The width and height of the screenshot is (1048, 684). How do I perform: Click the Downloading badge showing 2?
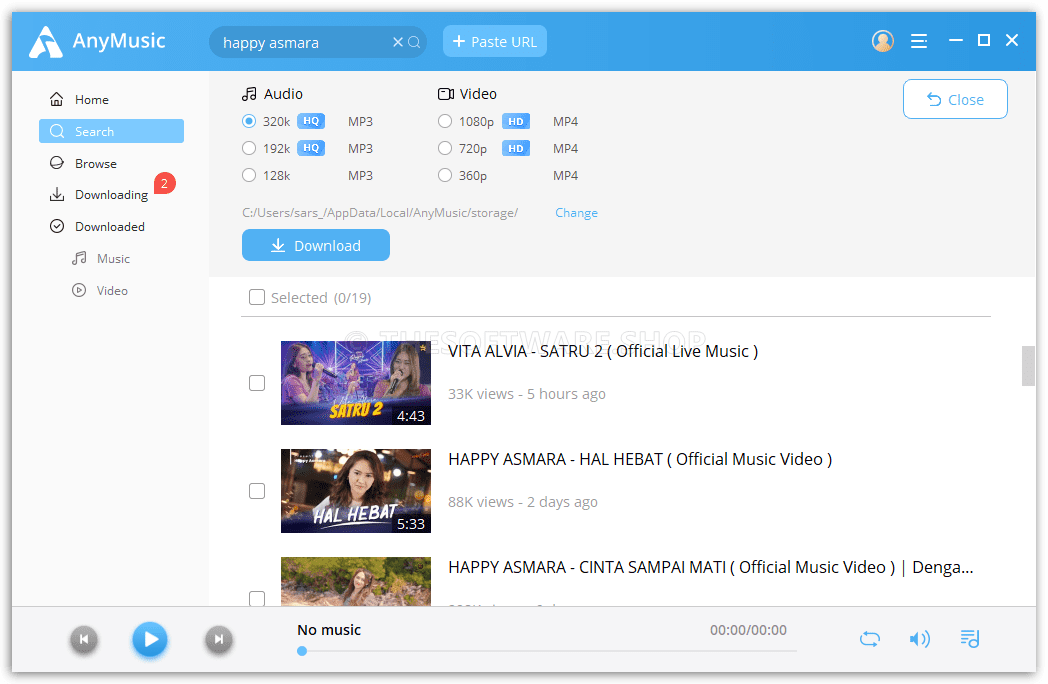(x=164, y=183)
